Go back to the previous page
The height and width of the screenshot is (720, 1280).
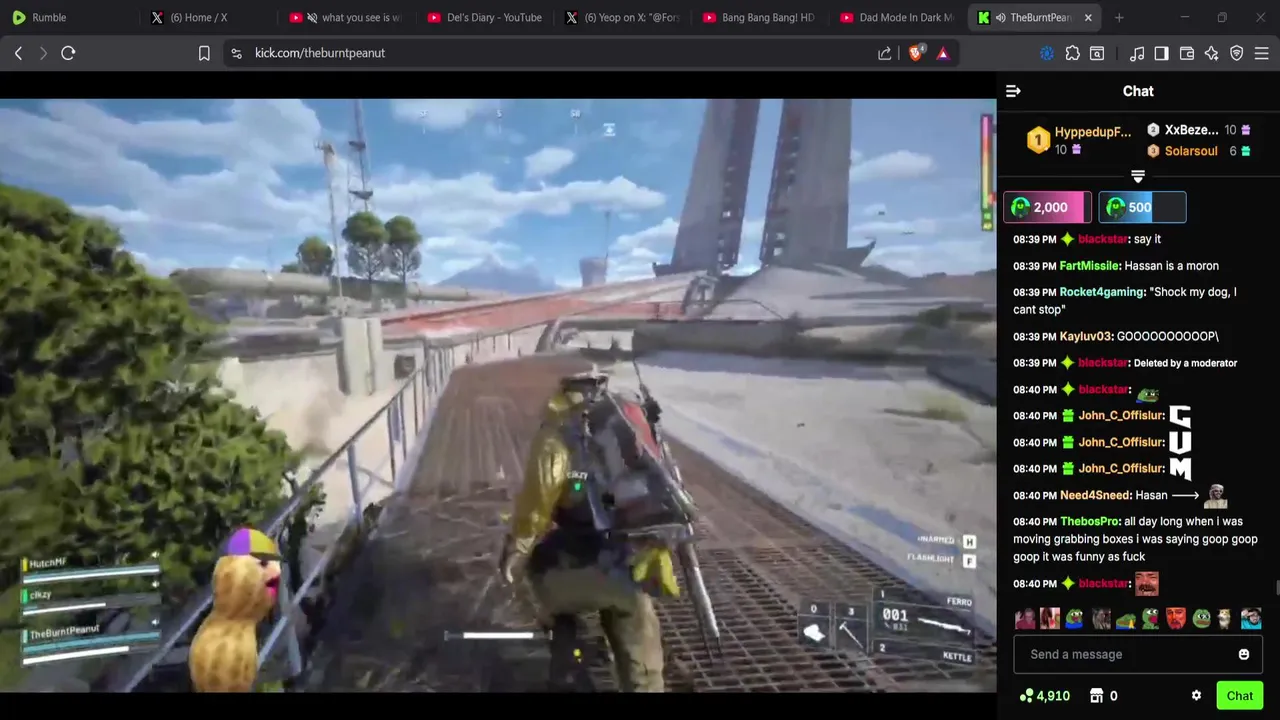click(x=18, y=53)
